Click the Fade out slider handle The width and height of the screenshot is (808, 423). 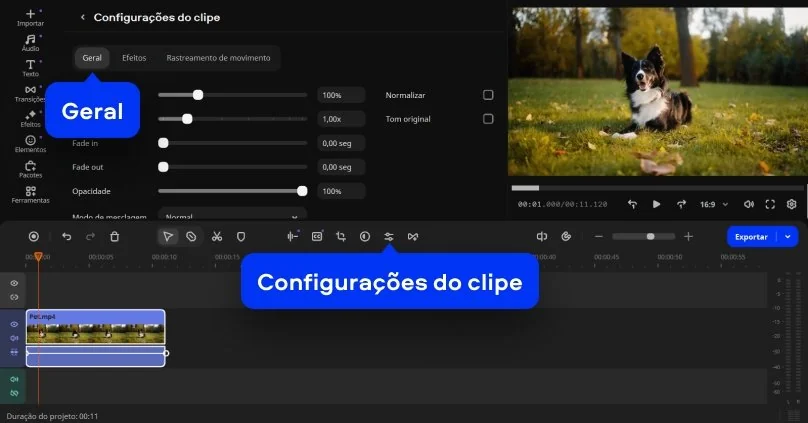(x=163, y=167)
